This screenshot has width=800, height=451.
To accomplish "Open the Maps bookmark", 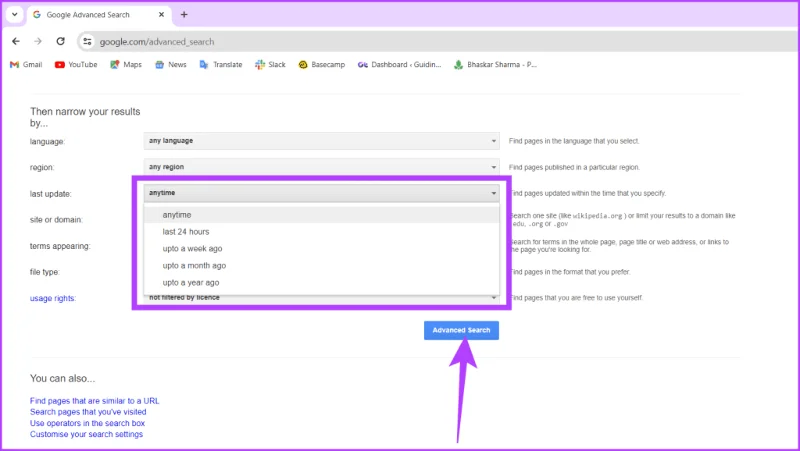I will (126, 65).
